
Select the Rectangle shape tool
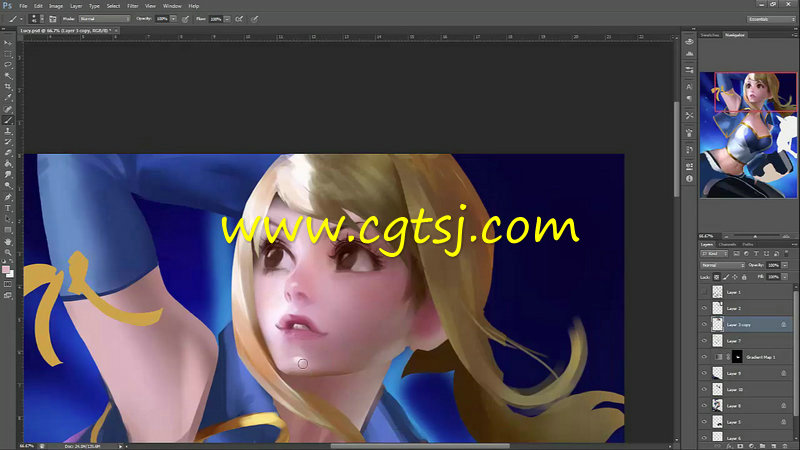click(8, 230)
